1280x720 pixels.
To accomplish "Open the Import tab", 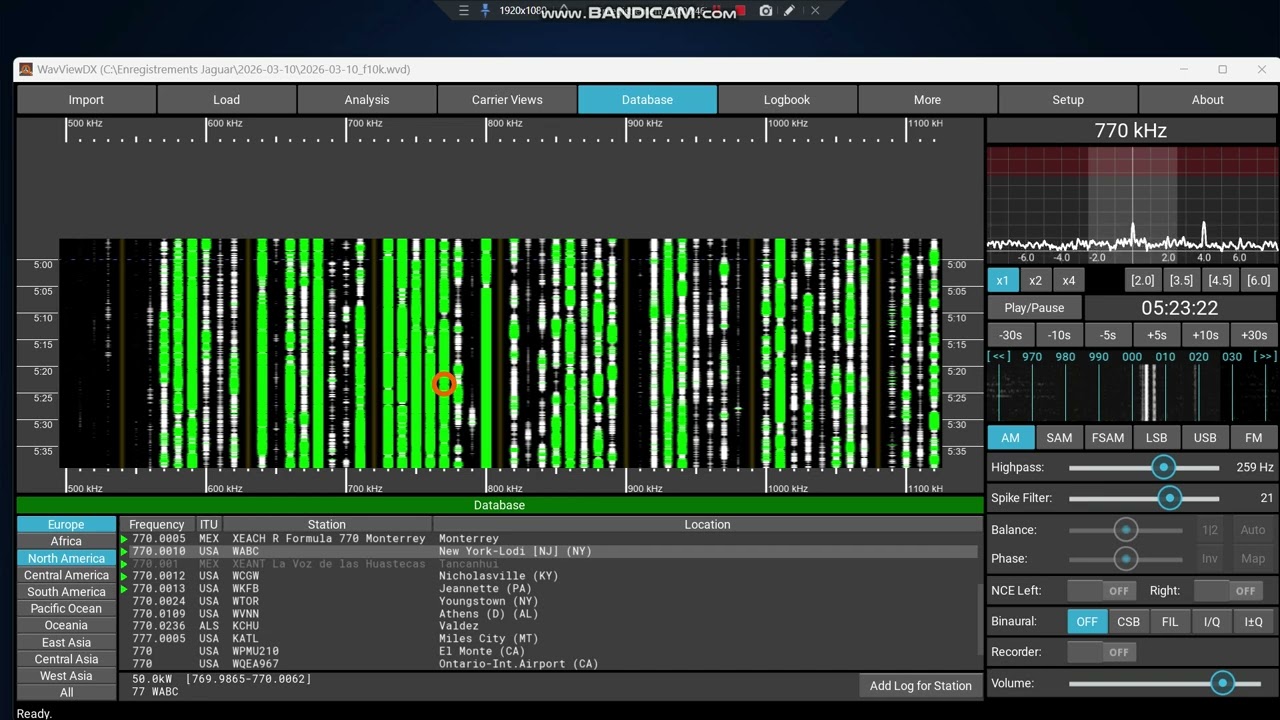I will coord(86,100).
